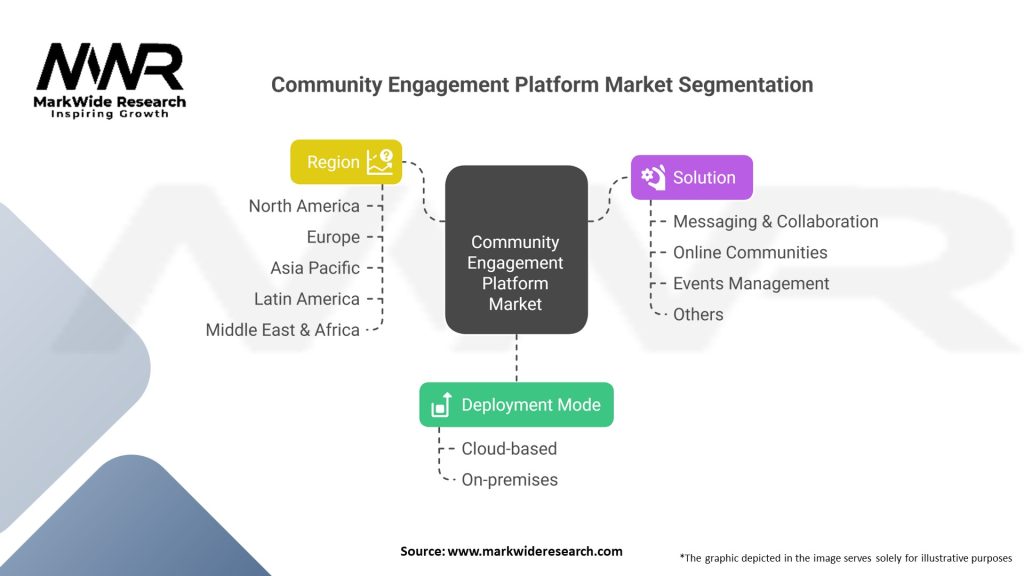
Task: Click the 'Events Management' text
Action: point(751,283)
